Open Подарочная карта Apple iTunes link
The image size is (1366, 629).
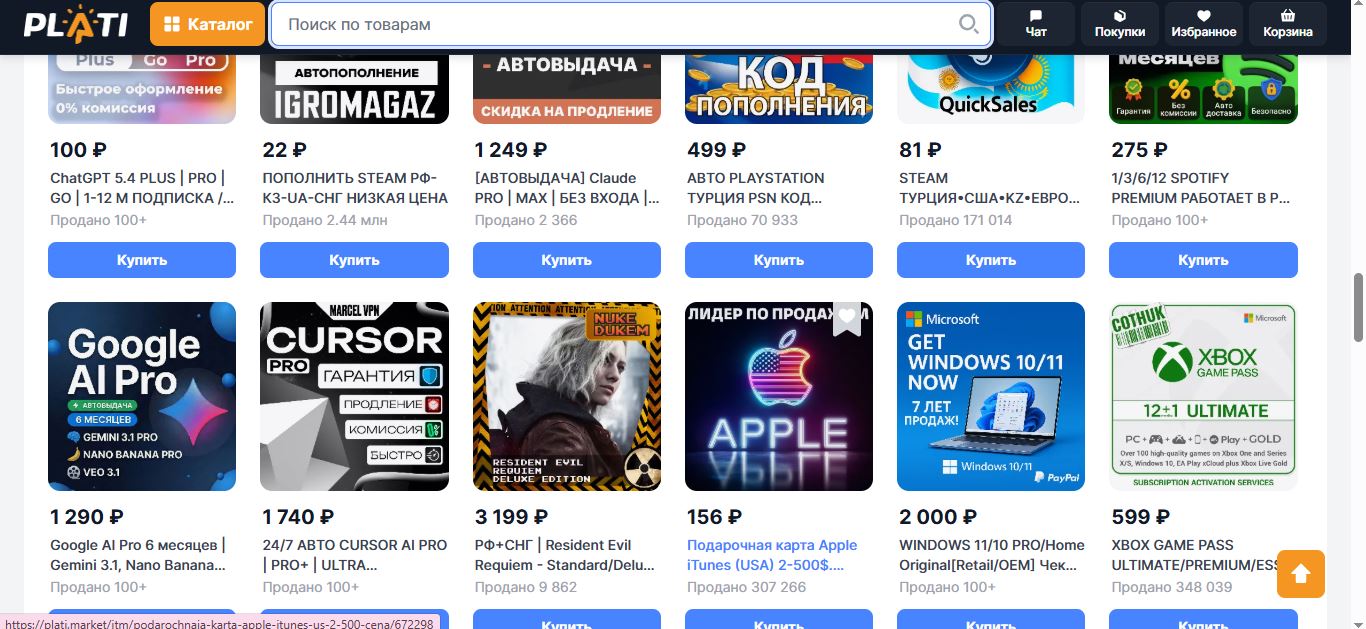point(772,555)
